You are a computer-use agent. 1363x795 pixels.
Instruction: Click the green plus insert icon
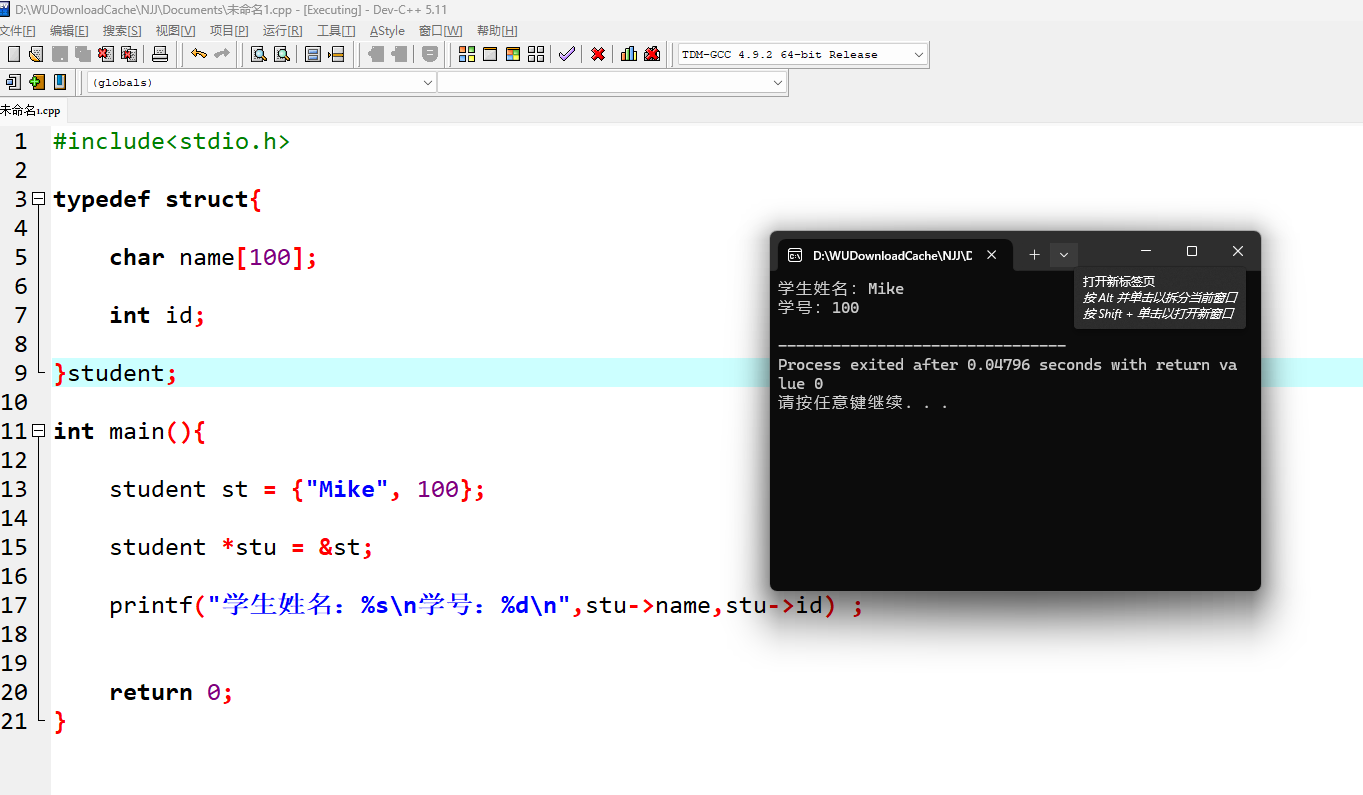coord(37,82)
